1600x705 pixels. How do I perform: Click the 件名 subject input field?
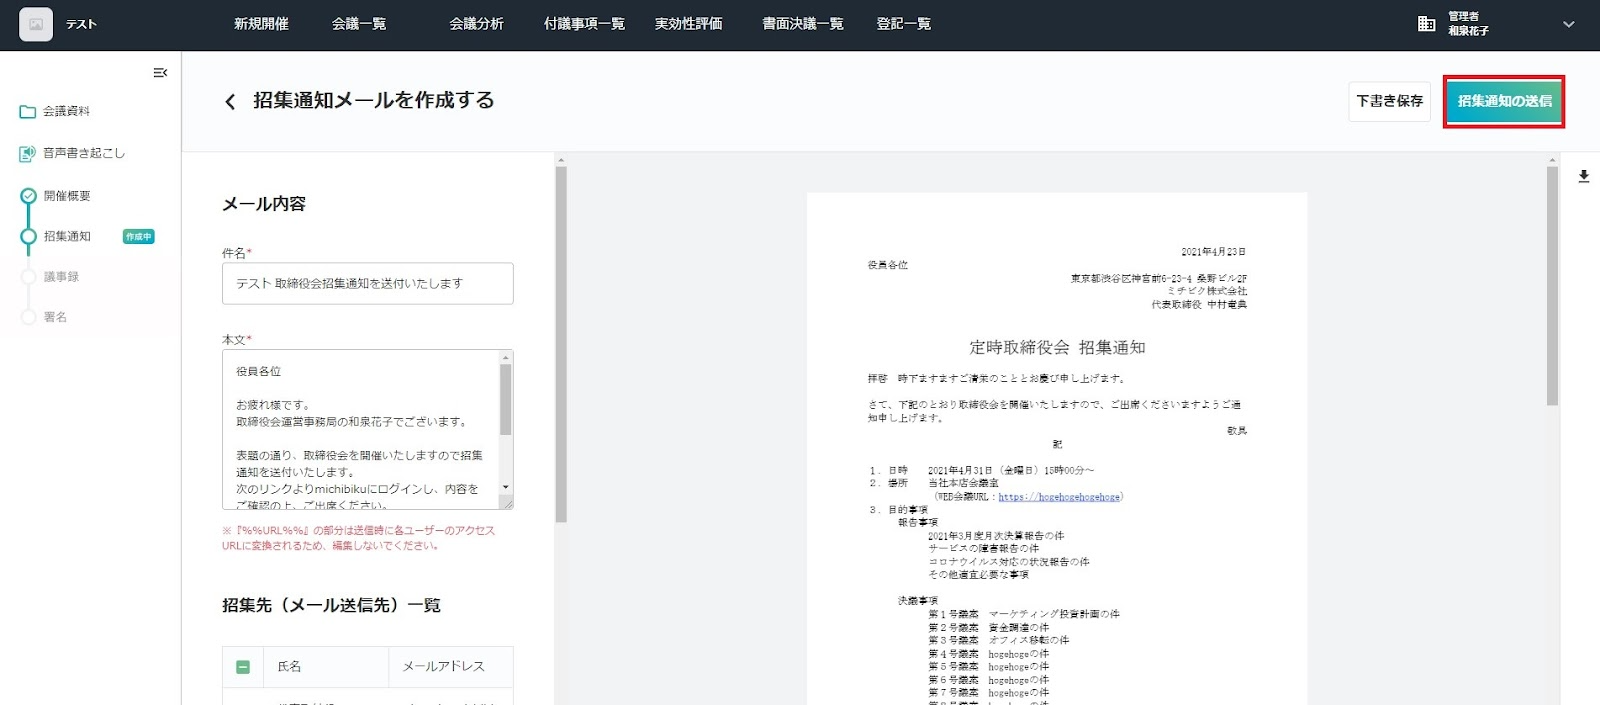367,284
